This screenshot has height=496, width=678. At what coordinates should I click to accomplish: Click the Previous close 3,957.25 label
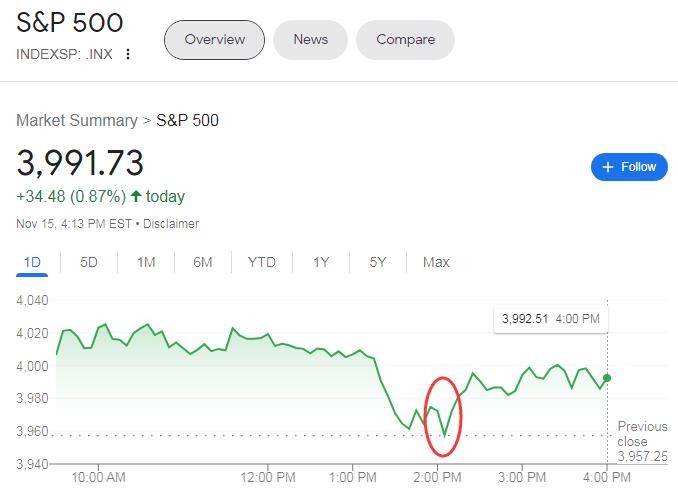tap(641, 441)
